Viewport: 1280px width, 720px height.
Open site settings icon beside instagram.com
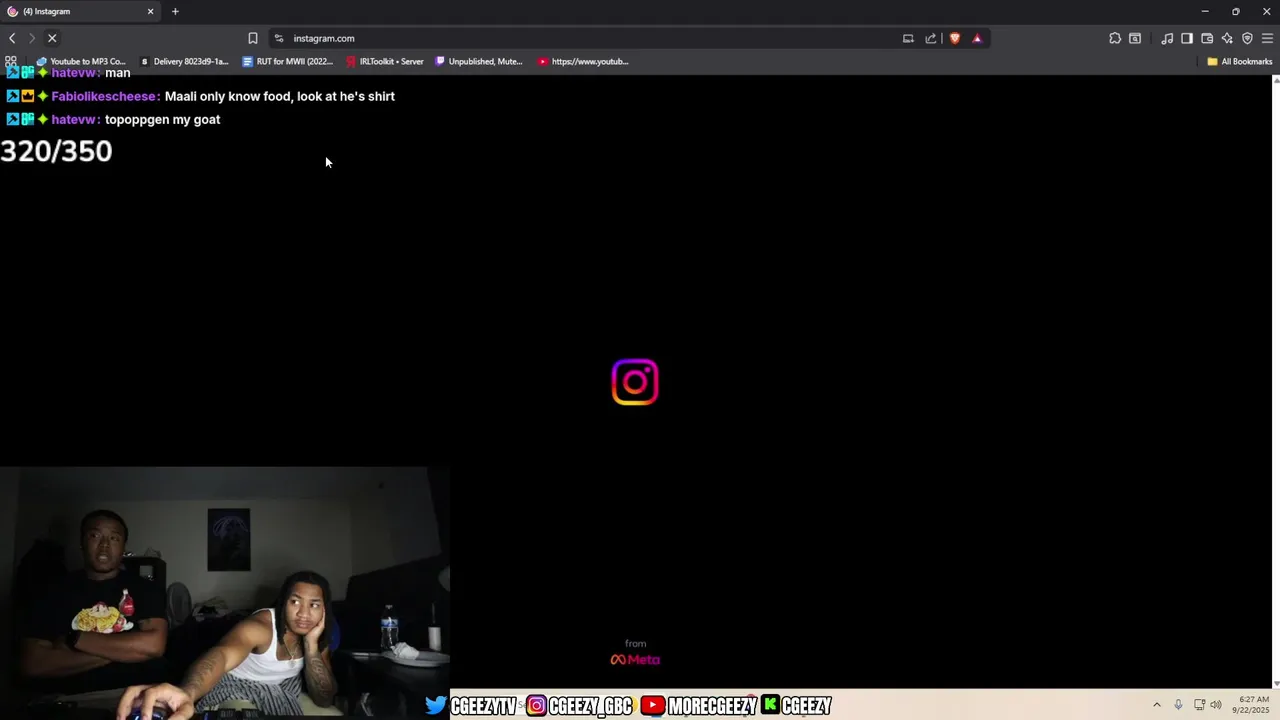279,38
